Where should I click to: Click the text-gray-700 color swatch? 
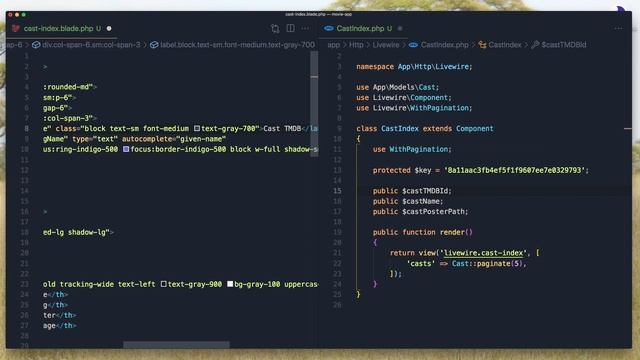pos(197,129)
